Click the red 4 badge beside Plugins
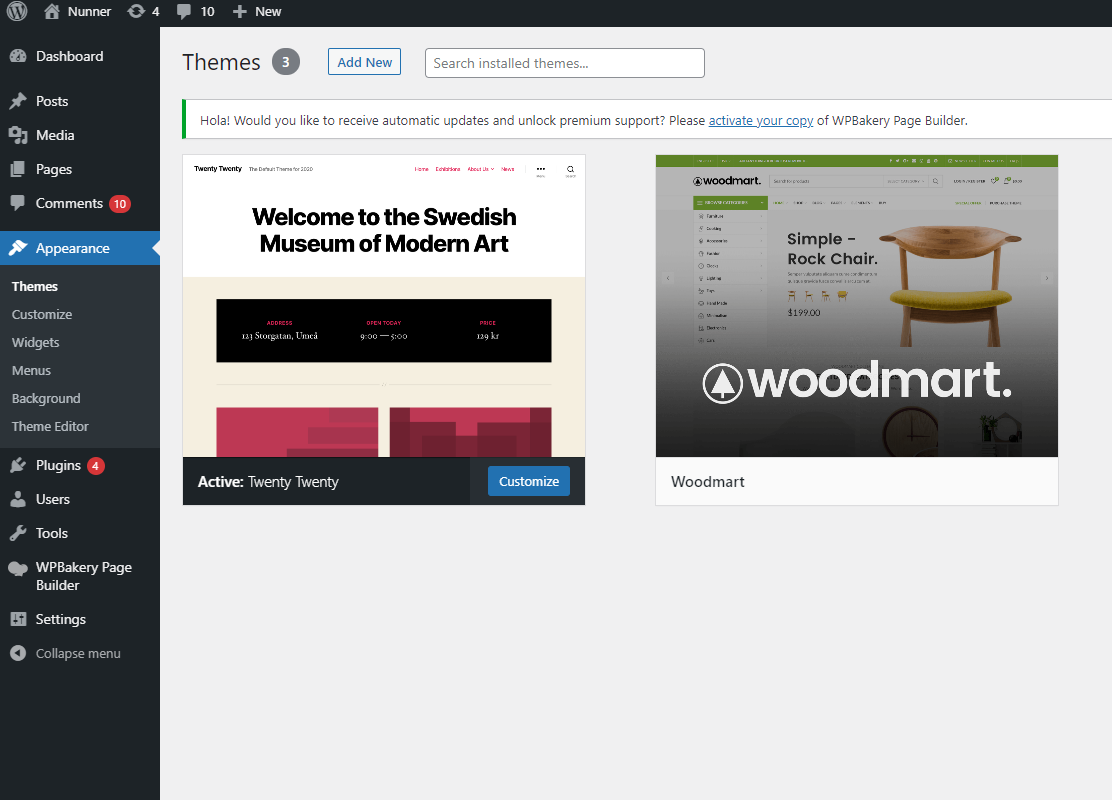1112x800 pixels. pyautogui.click(x=96, y=466)
